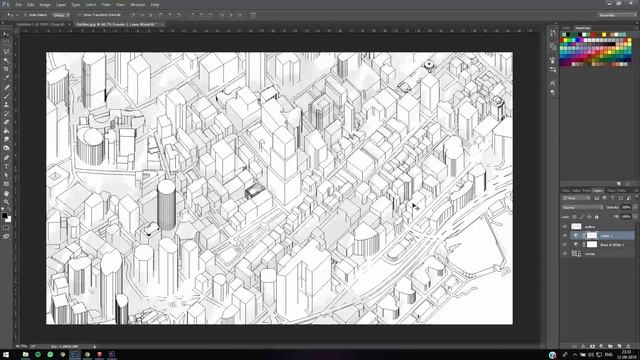Select the Rectangular Marquee tool
The width and height of the screenshot is (640, 360).
pos(6,42)
